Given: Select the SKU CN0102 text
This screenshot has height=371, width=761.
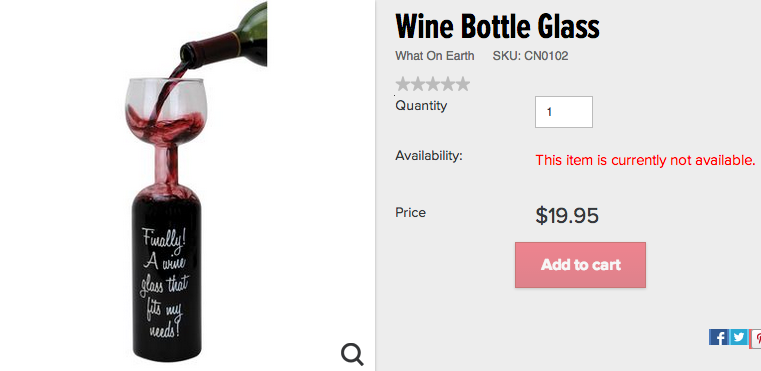Looking at the screenshot, I should coord(530,56).
